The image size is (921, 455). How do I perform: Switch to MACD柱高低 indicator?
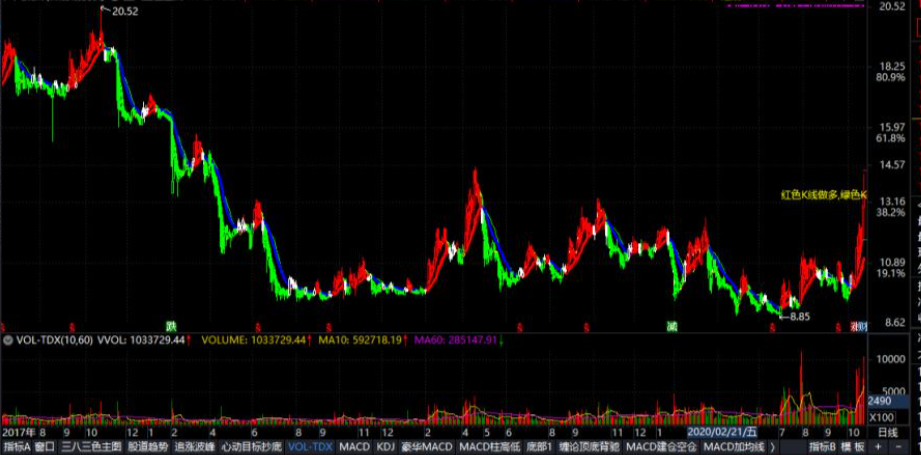click(490, 447)
